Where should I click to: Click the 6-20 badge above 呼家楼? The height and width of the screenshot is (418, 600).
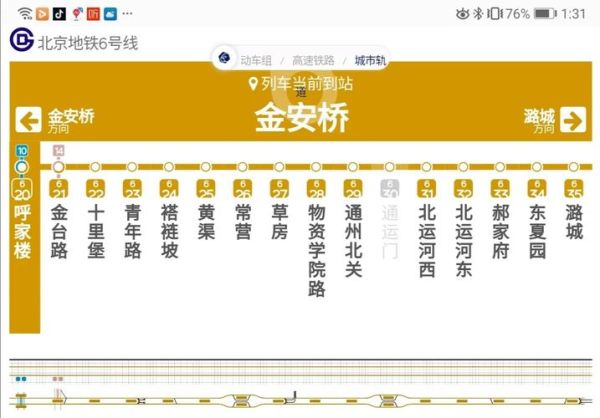pos(22,189)
